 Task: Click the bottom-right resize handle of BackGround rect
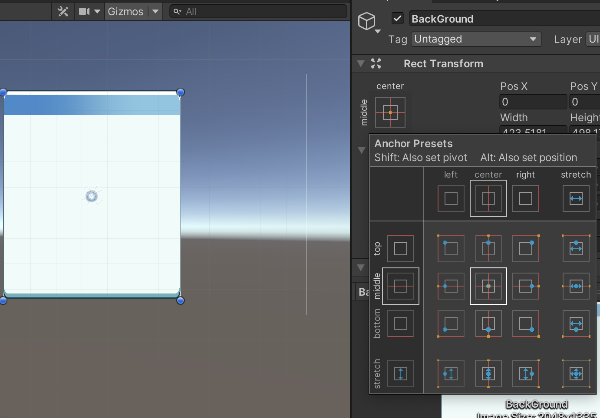tap(180, 300)
